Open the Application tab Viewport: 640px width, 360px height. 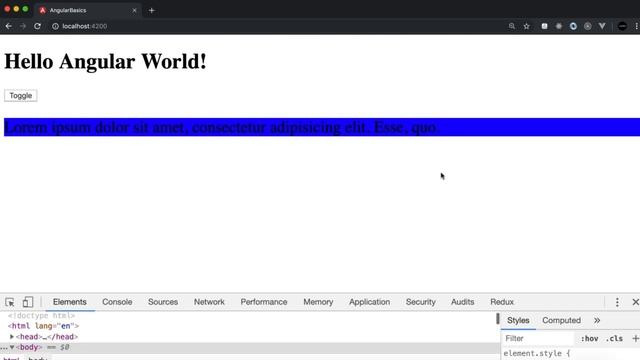tap(369, 302)
